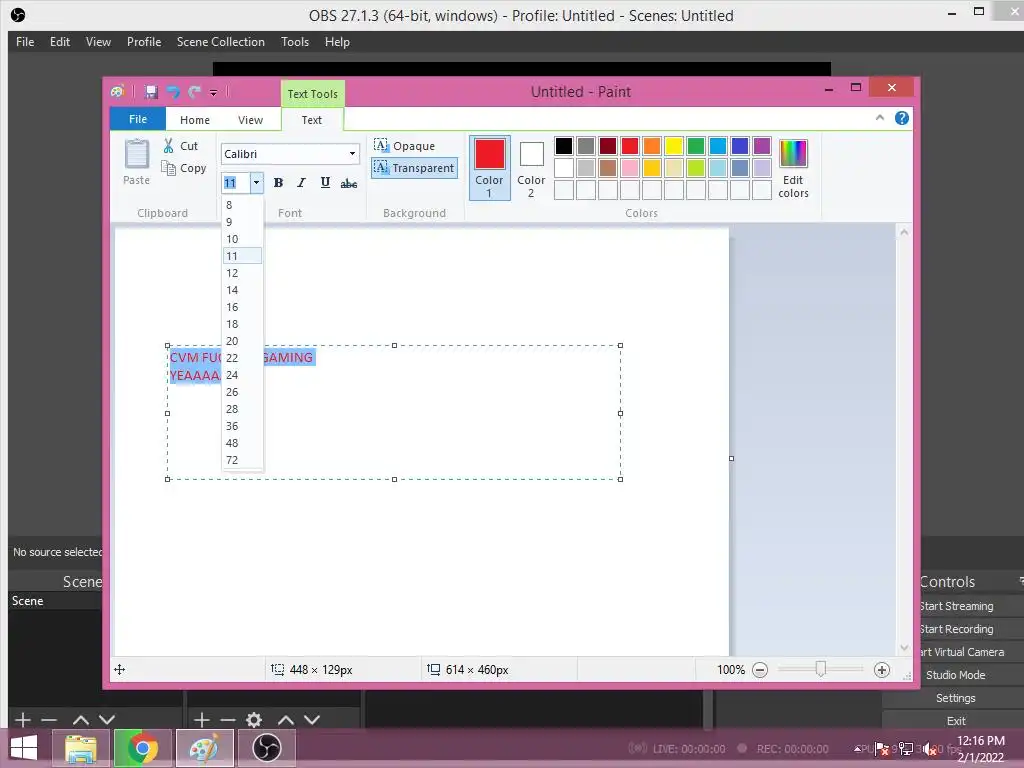Choose font size 72 from list
Viewport: 1024px width, 768px height.
coord(242,460)
